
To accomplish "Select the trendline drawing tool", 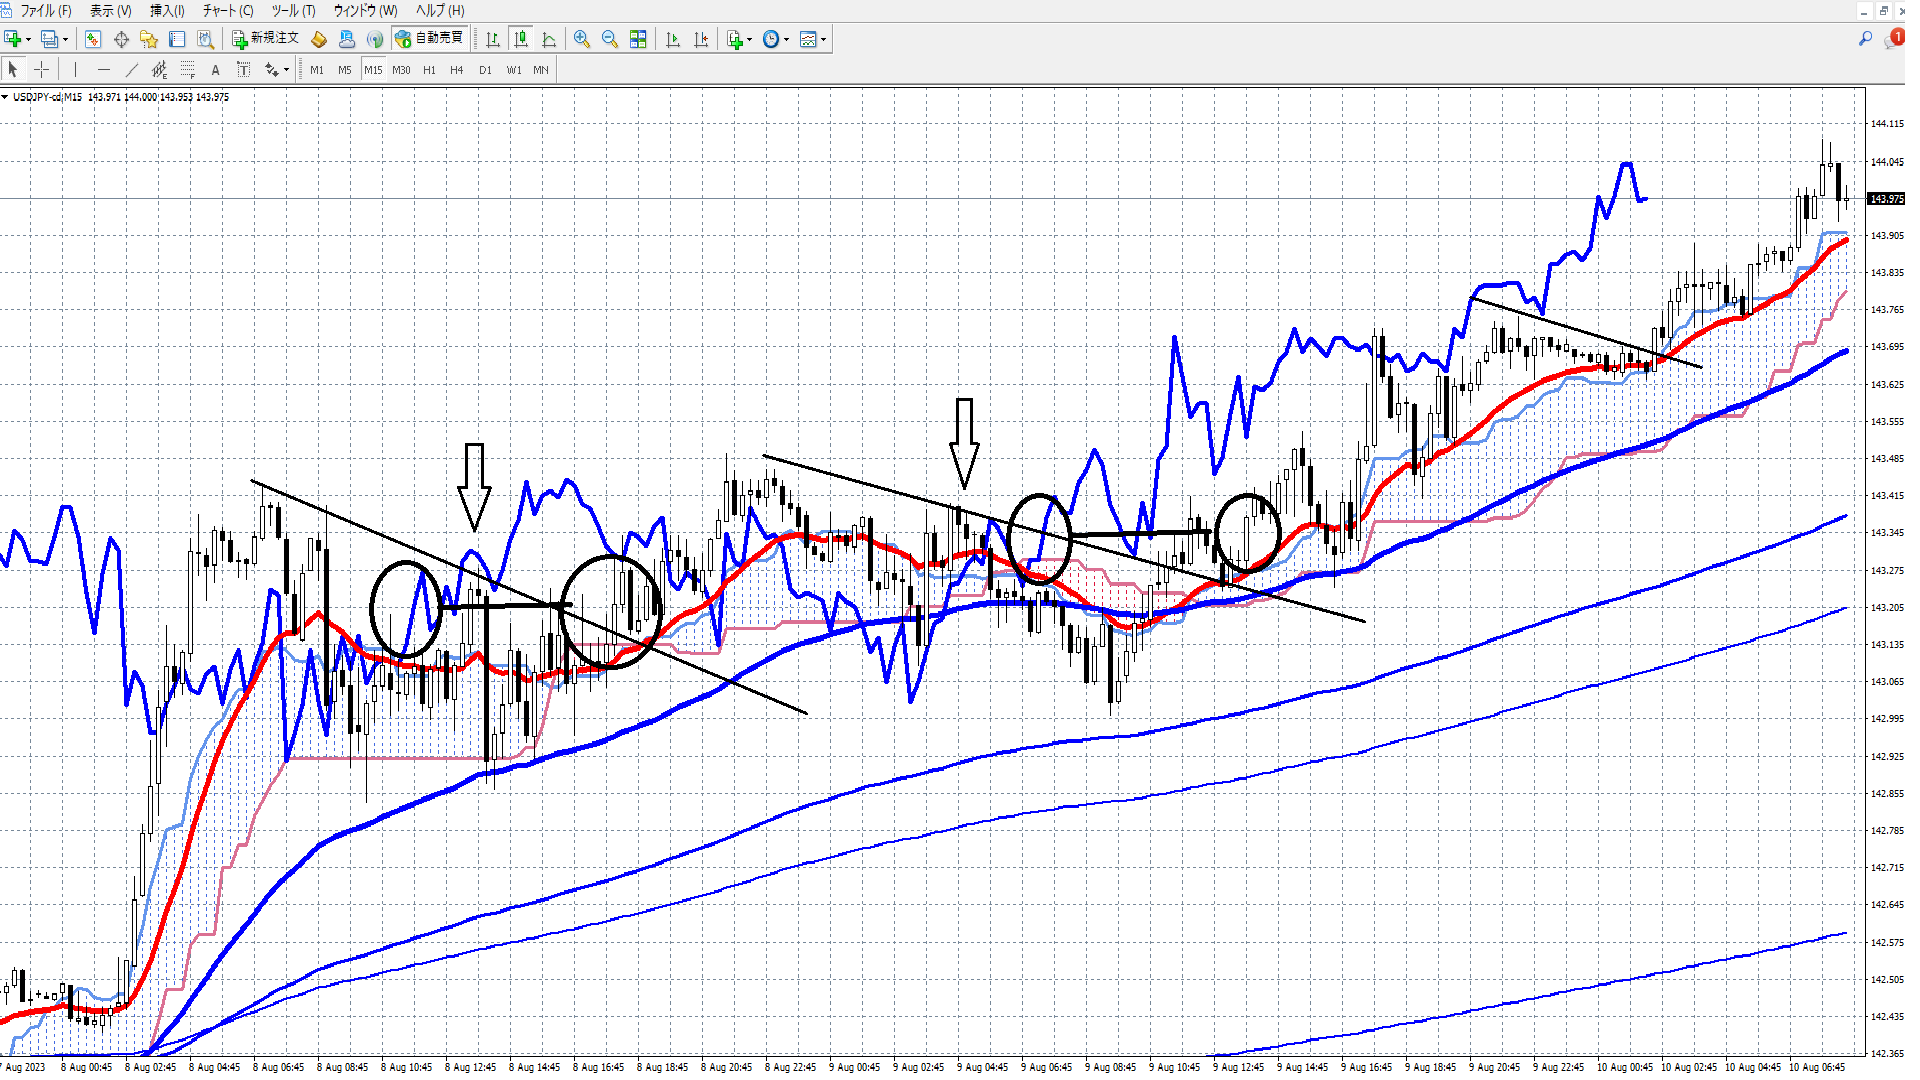I will pos(131,69).
